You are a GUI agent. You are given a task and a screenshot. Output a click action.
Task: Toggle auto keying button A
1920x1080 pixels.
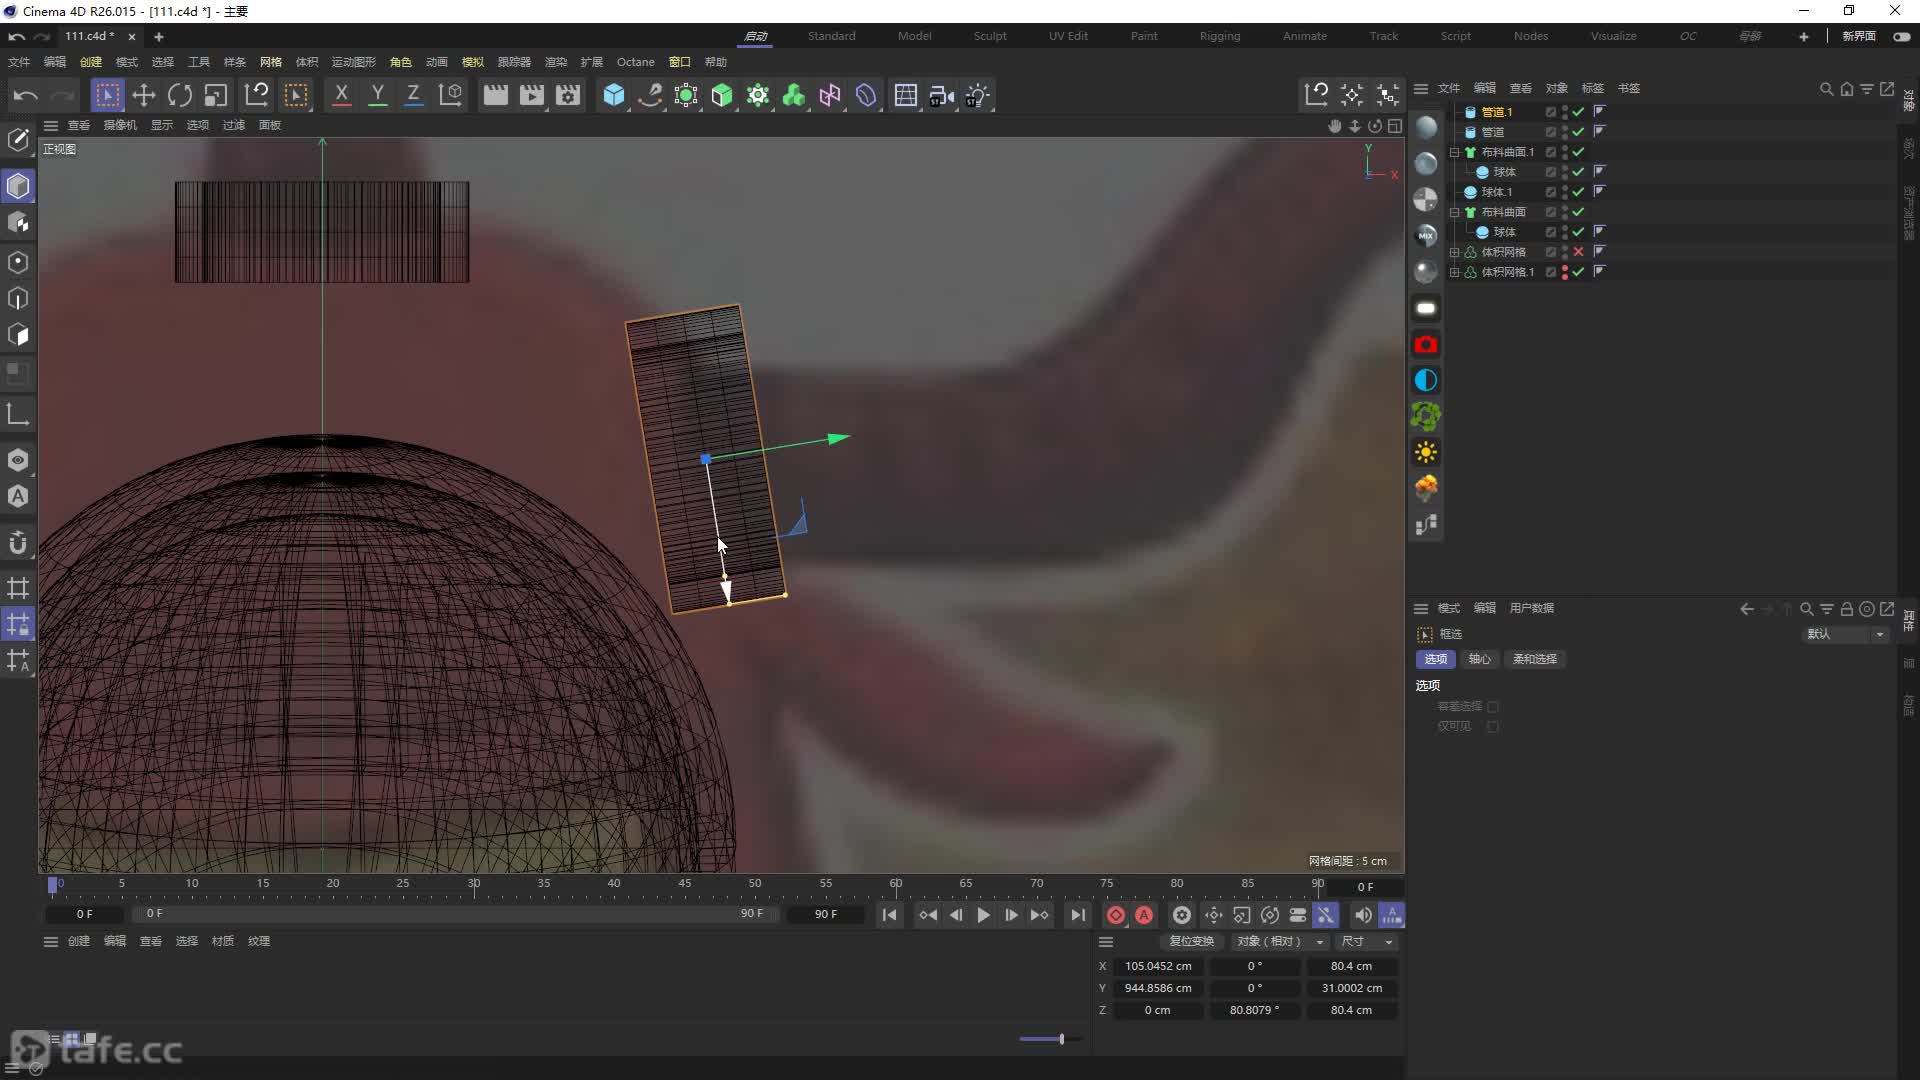[1144, 915]
